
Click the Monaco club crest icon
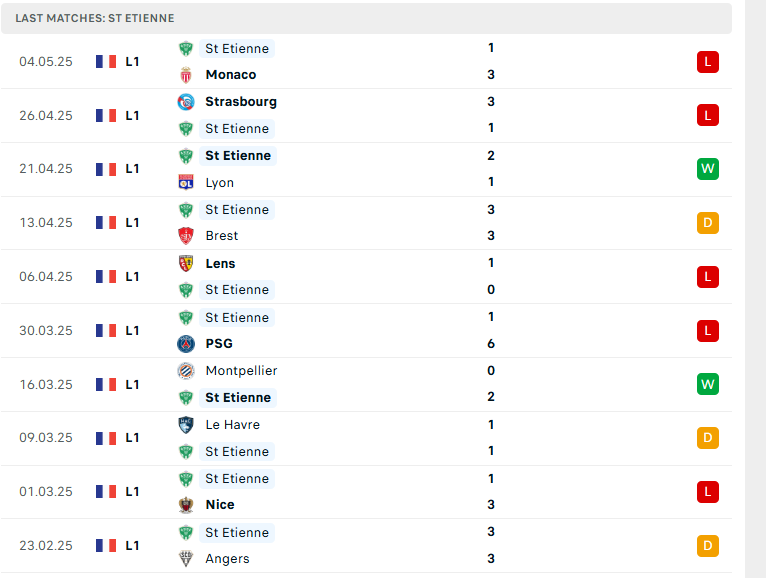(x=186, y=75)
